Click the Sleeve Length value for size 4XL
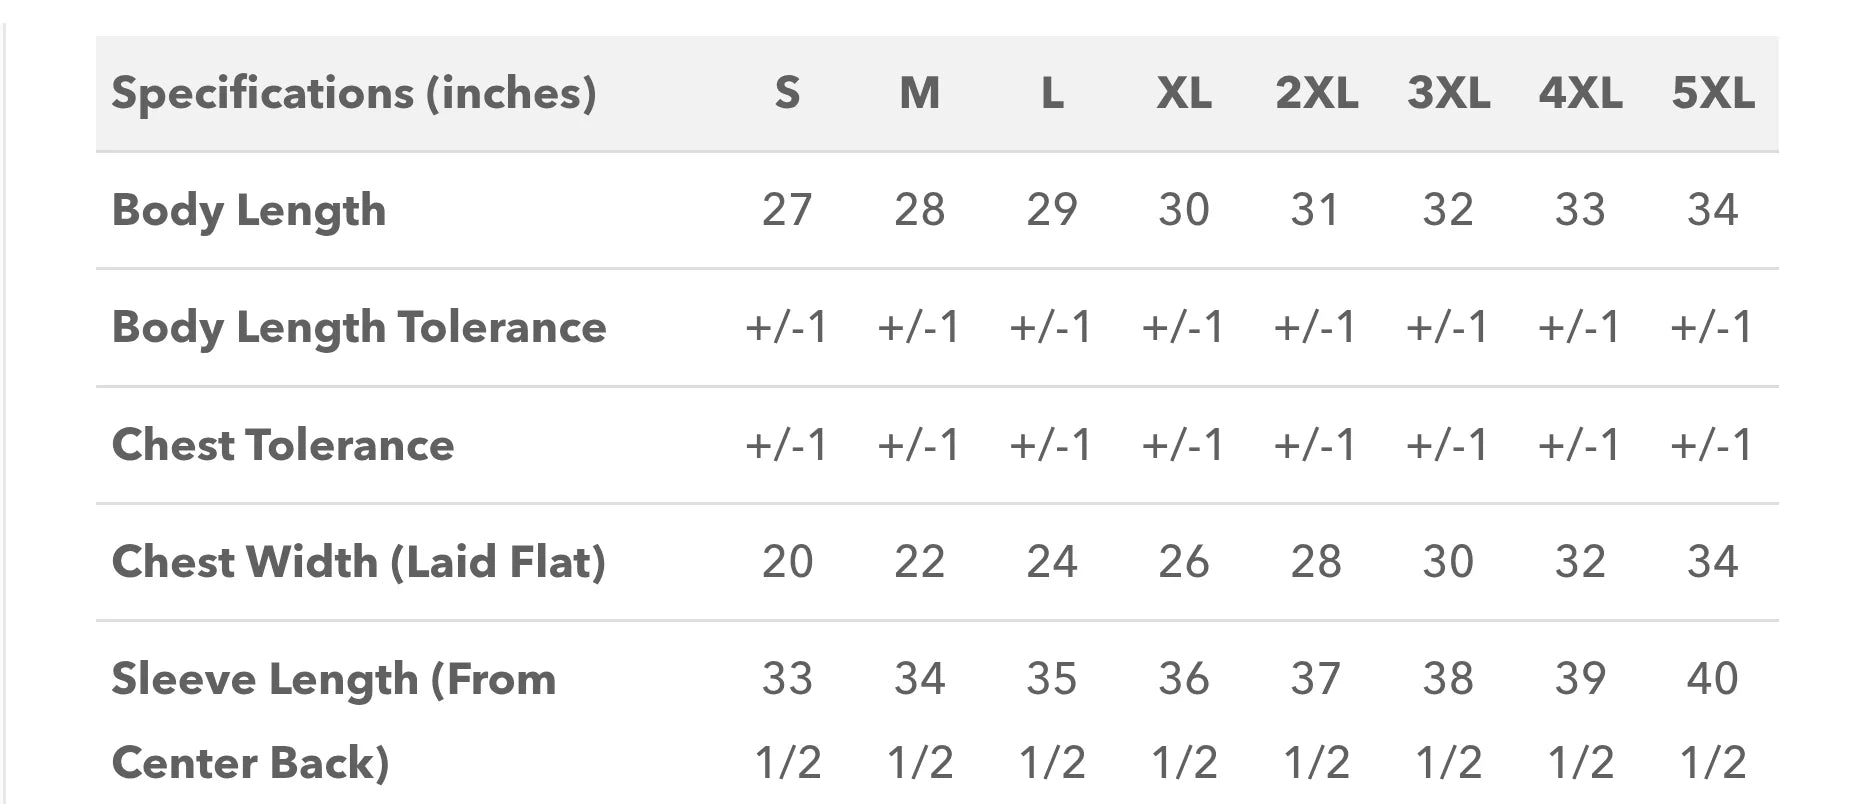This screenshot has height=804, width=1865. click(1580, 720)
